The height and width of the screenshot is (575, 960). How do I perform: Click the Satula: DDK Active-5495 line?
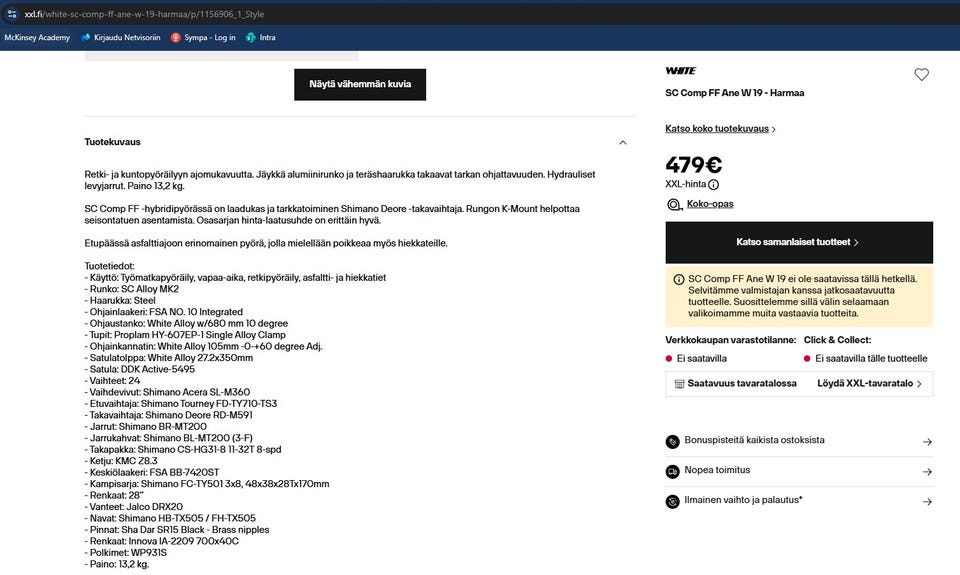click(140, 369)
